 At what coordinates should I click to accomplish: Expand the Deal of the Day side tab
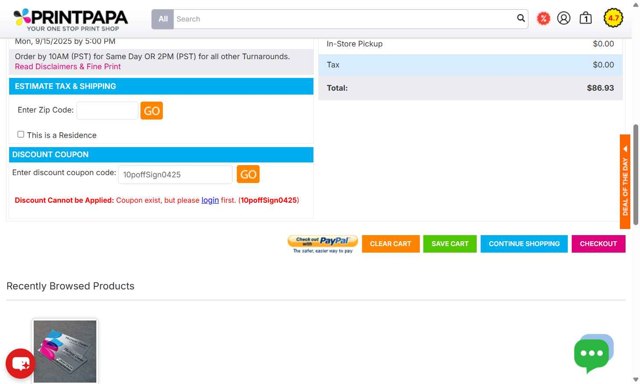tap(625, 181)
